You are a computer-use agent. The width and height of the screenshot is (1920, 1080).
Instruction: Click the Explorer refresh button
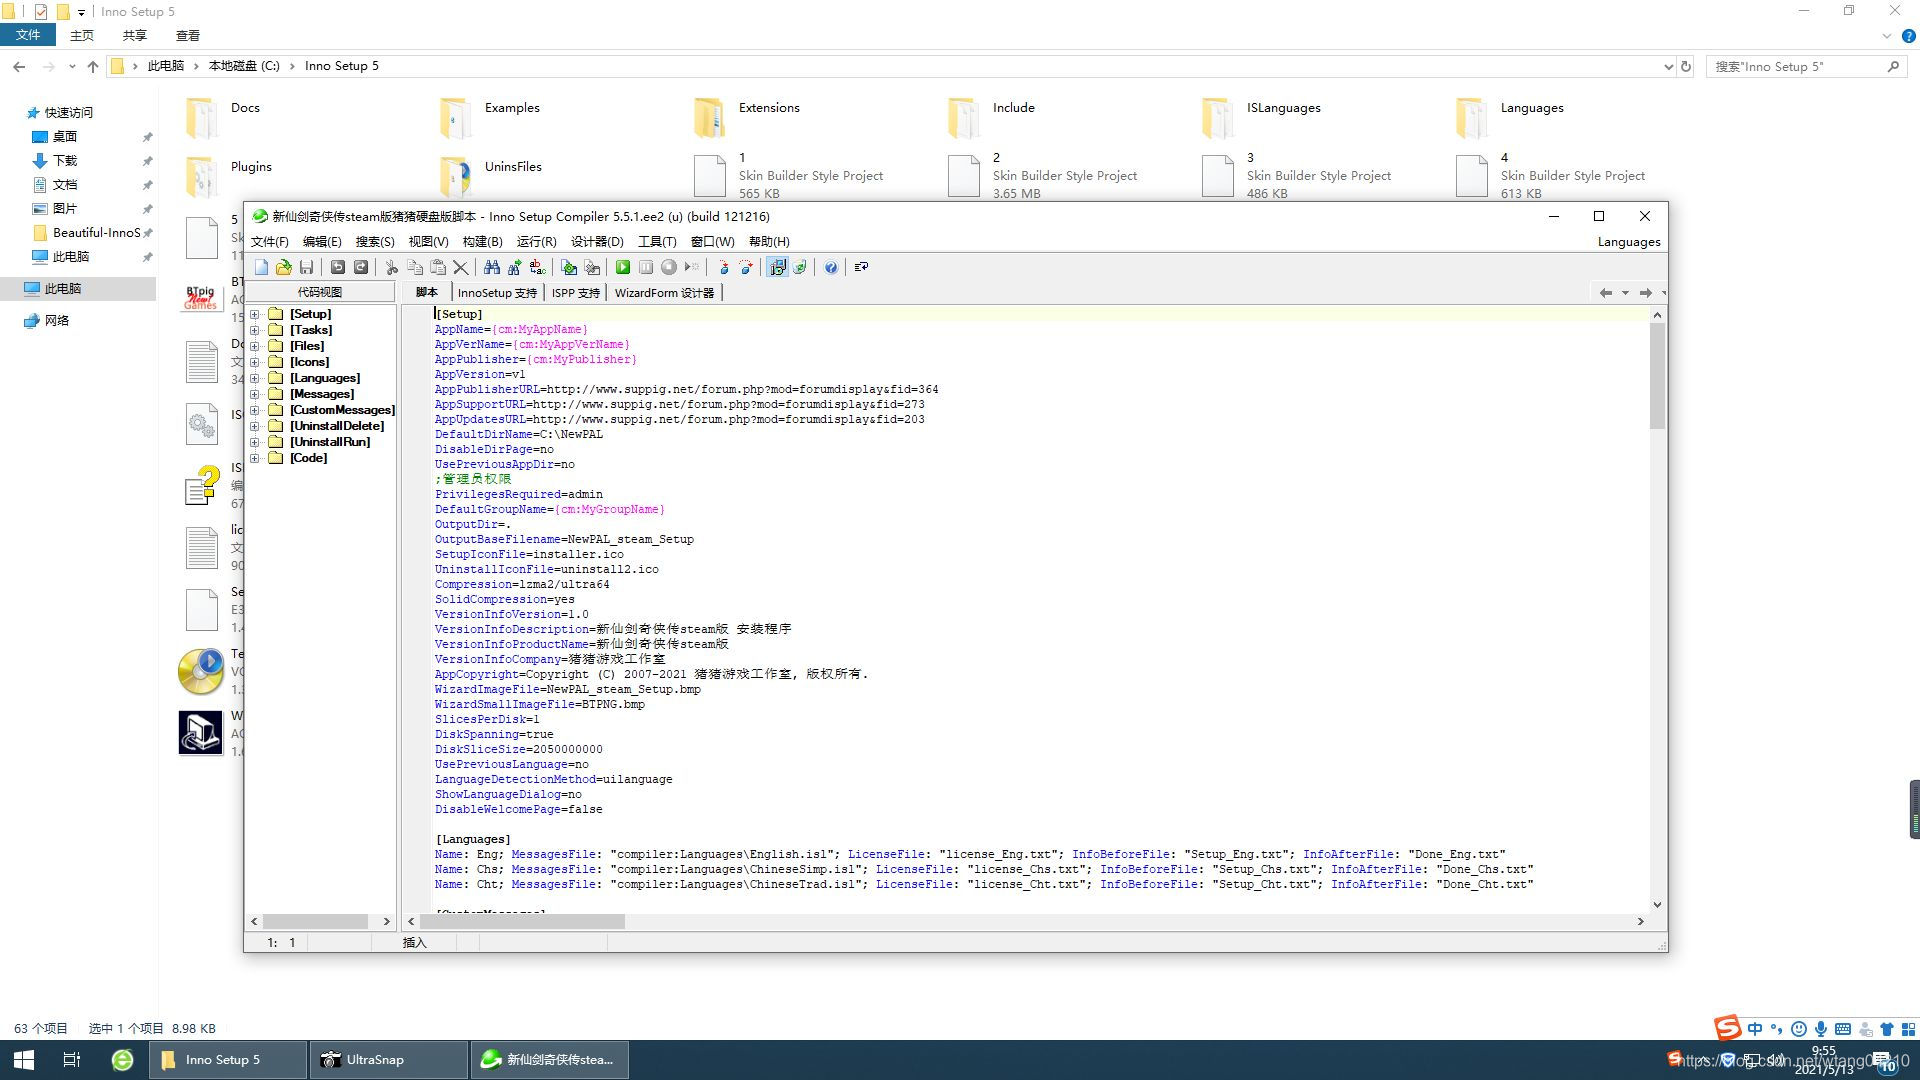[1686, 67]
